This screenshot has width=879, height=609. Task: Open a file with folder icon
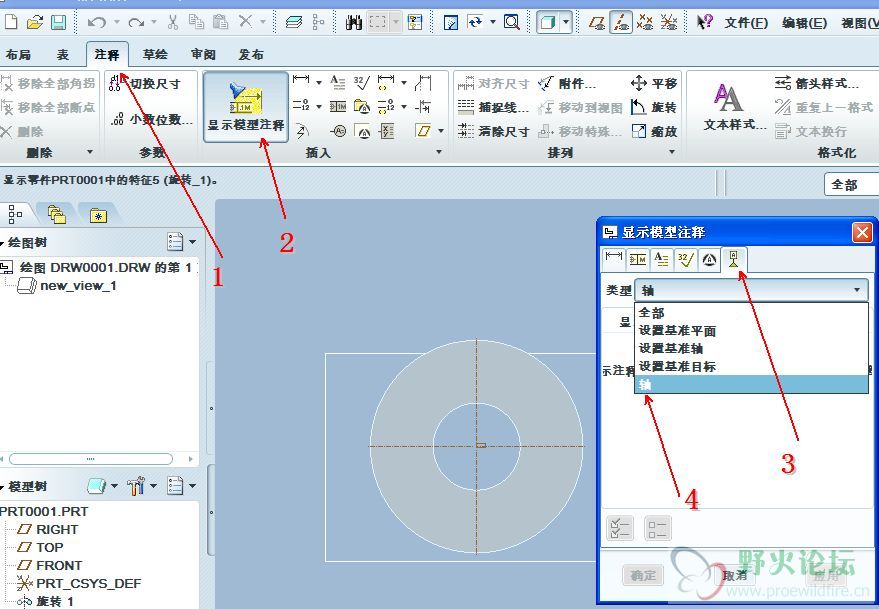[35, 22]
